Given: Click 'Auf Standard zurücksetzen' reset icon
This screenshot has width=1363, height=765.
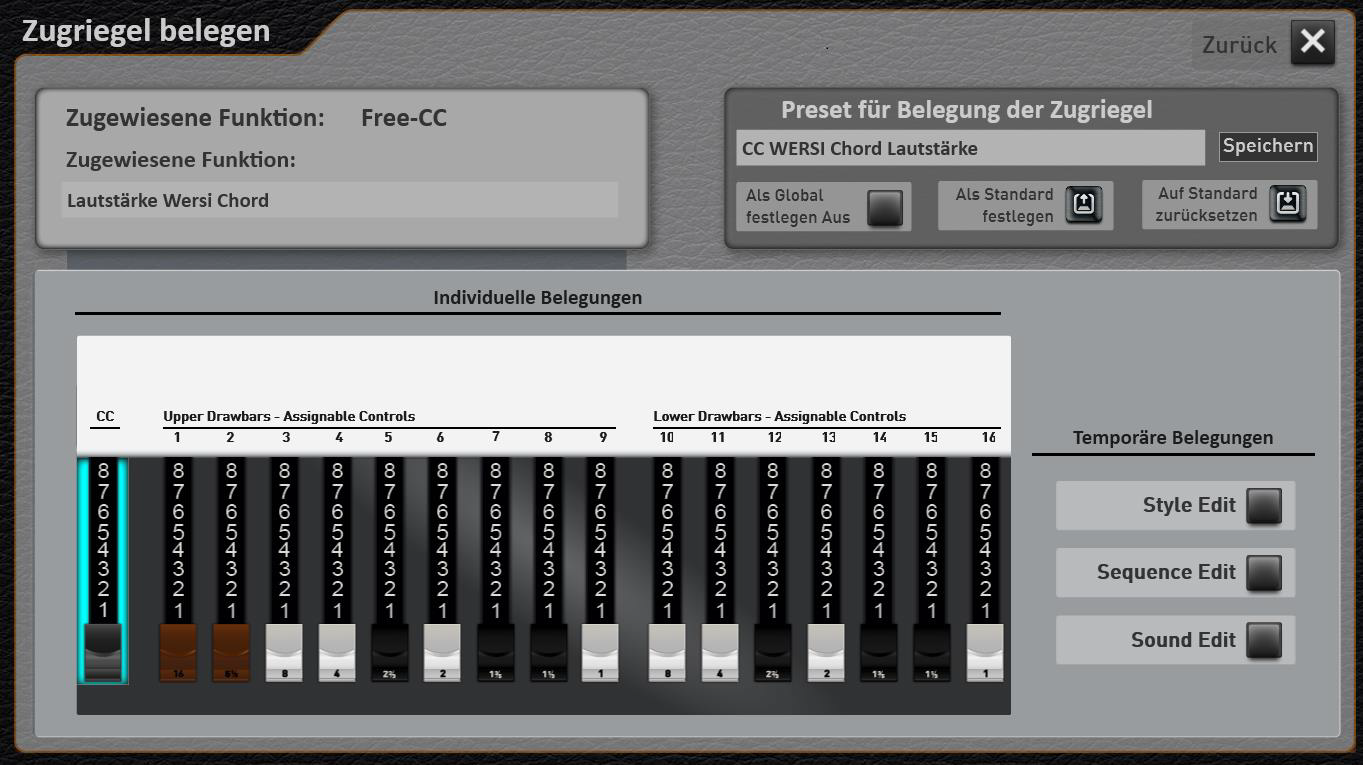Looking at the screenshot, I should coord(1288,204).
